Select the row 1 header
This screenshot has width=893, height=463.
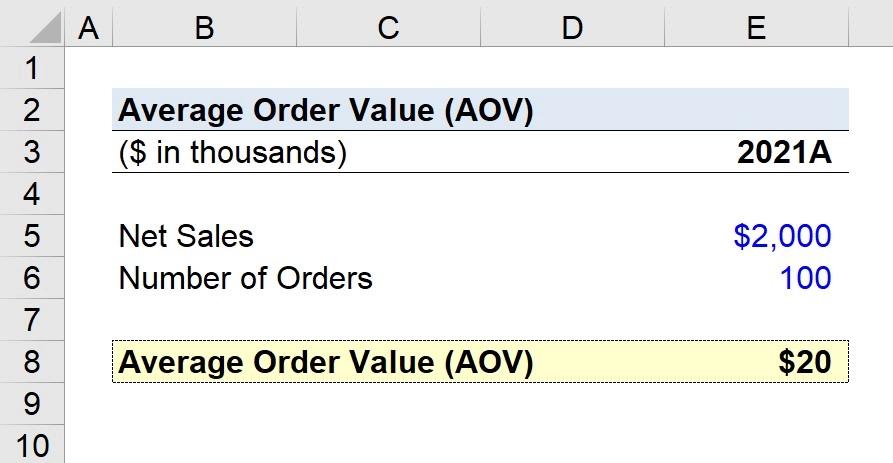[x=32, y=69]
